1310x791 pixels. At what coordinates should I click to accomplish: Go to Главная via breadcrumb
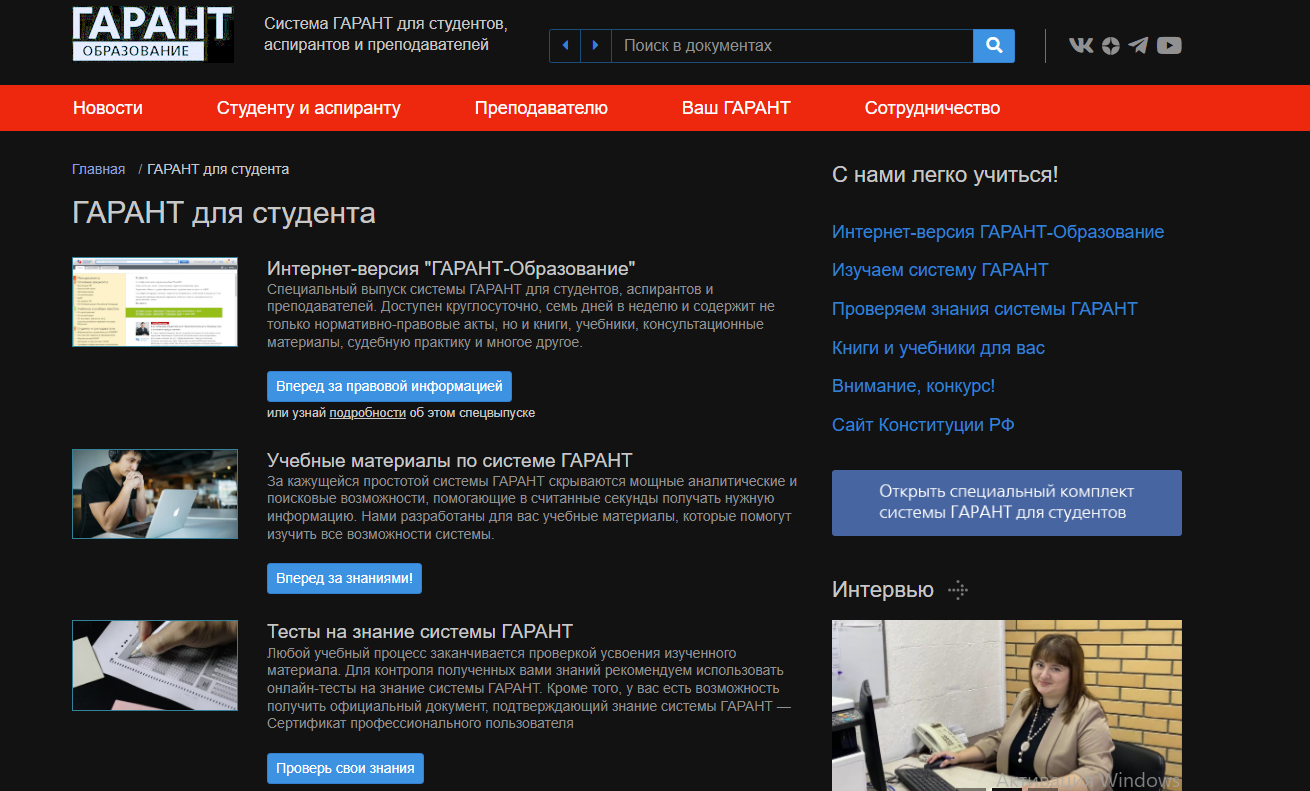pos(98,169)
